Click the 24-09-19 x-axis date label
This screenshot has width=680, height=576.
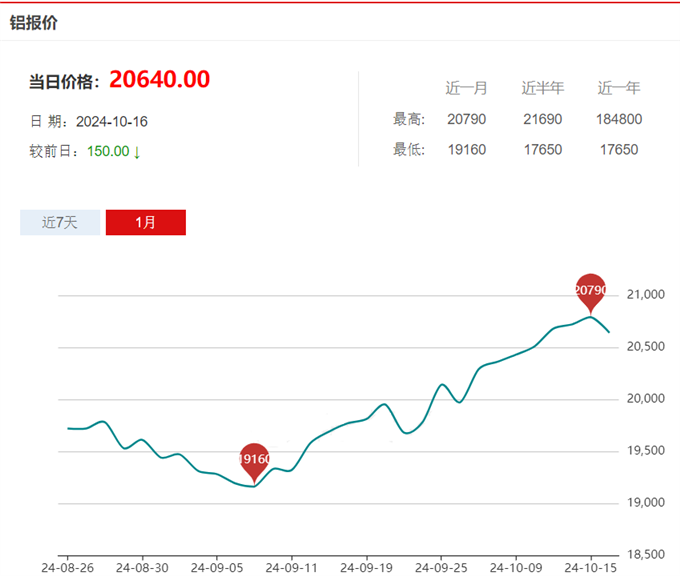[x=366, y=565]
